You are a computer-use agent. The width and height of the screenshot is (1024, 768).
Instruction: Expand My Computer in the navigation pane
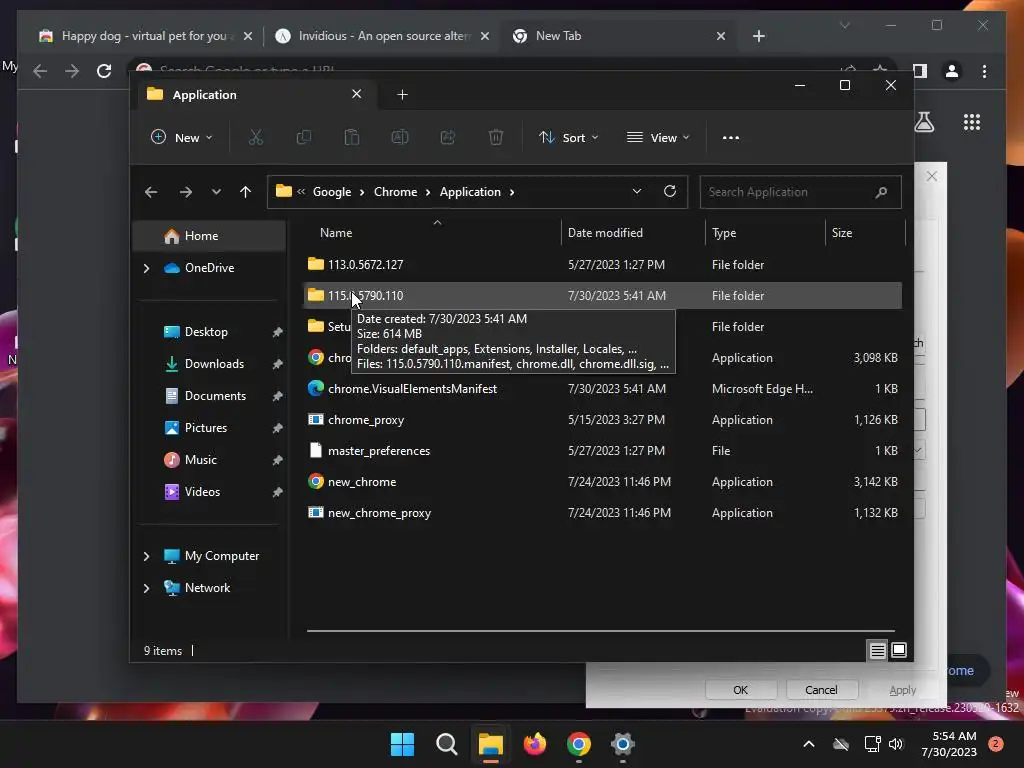coord(146,556)
